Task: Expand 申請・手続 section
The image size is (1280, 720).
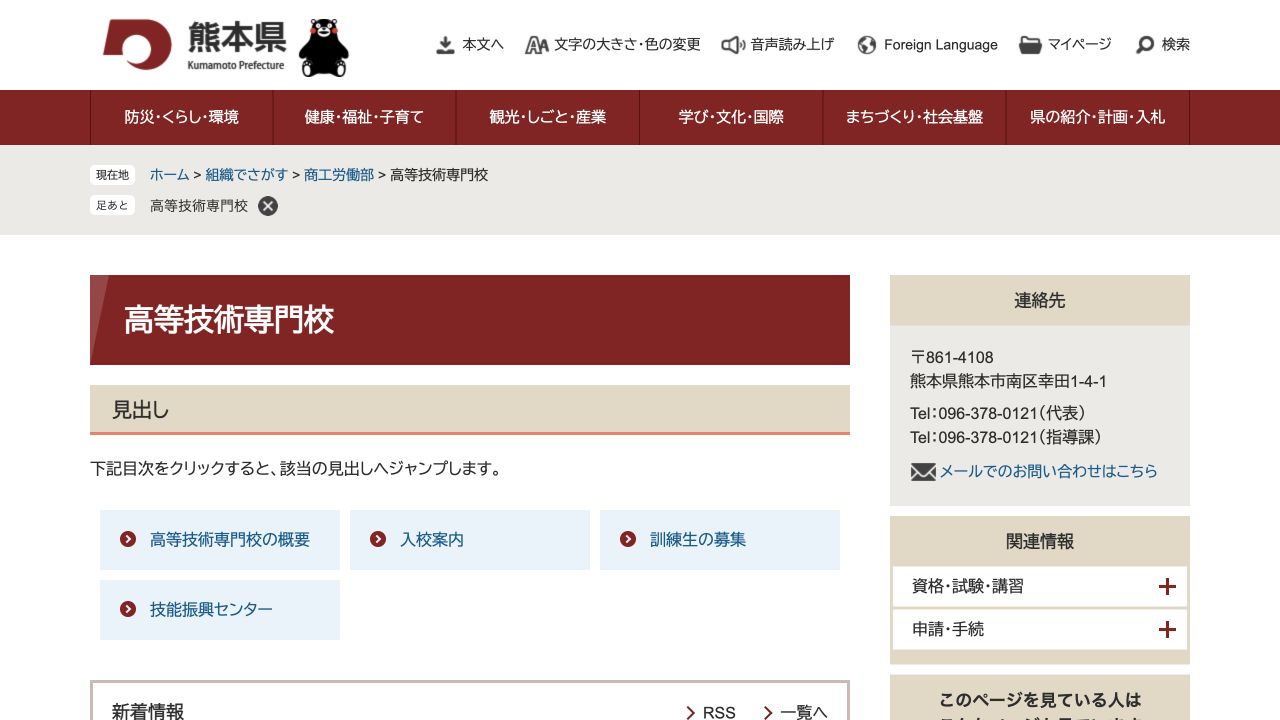Action: point(1040,629)
